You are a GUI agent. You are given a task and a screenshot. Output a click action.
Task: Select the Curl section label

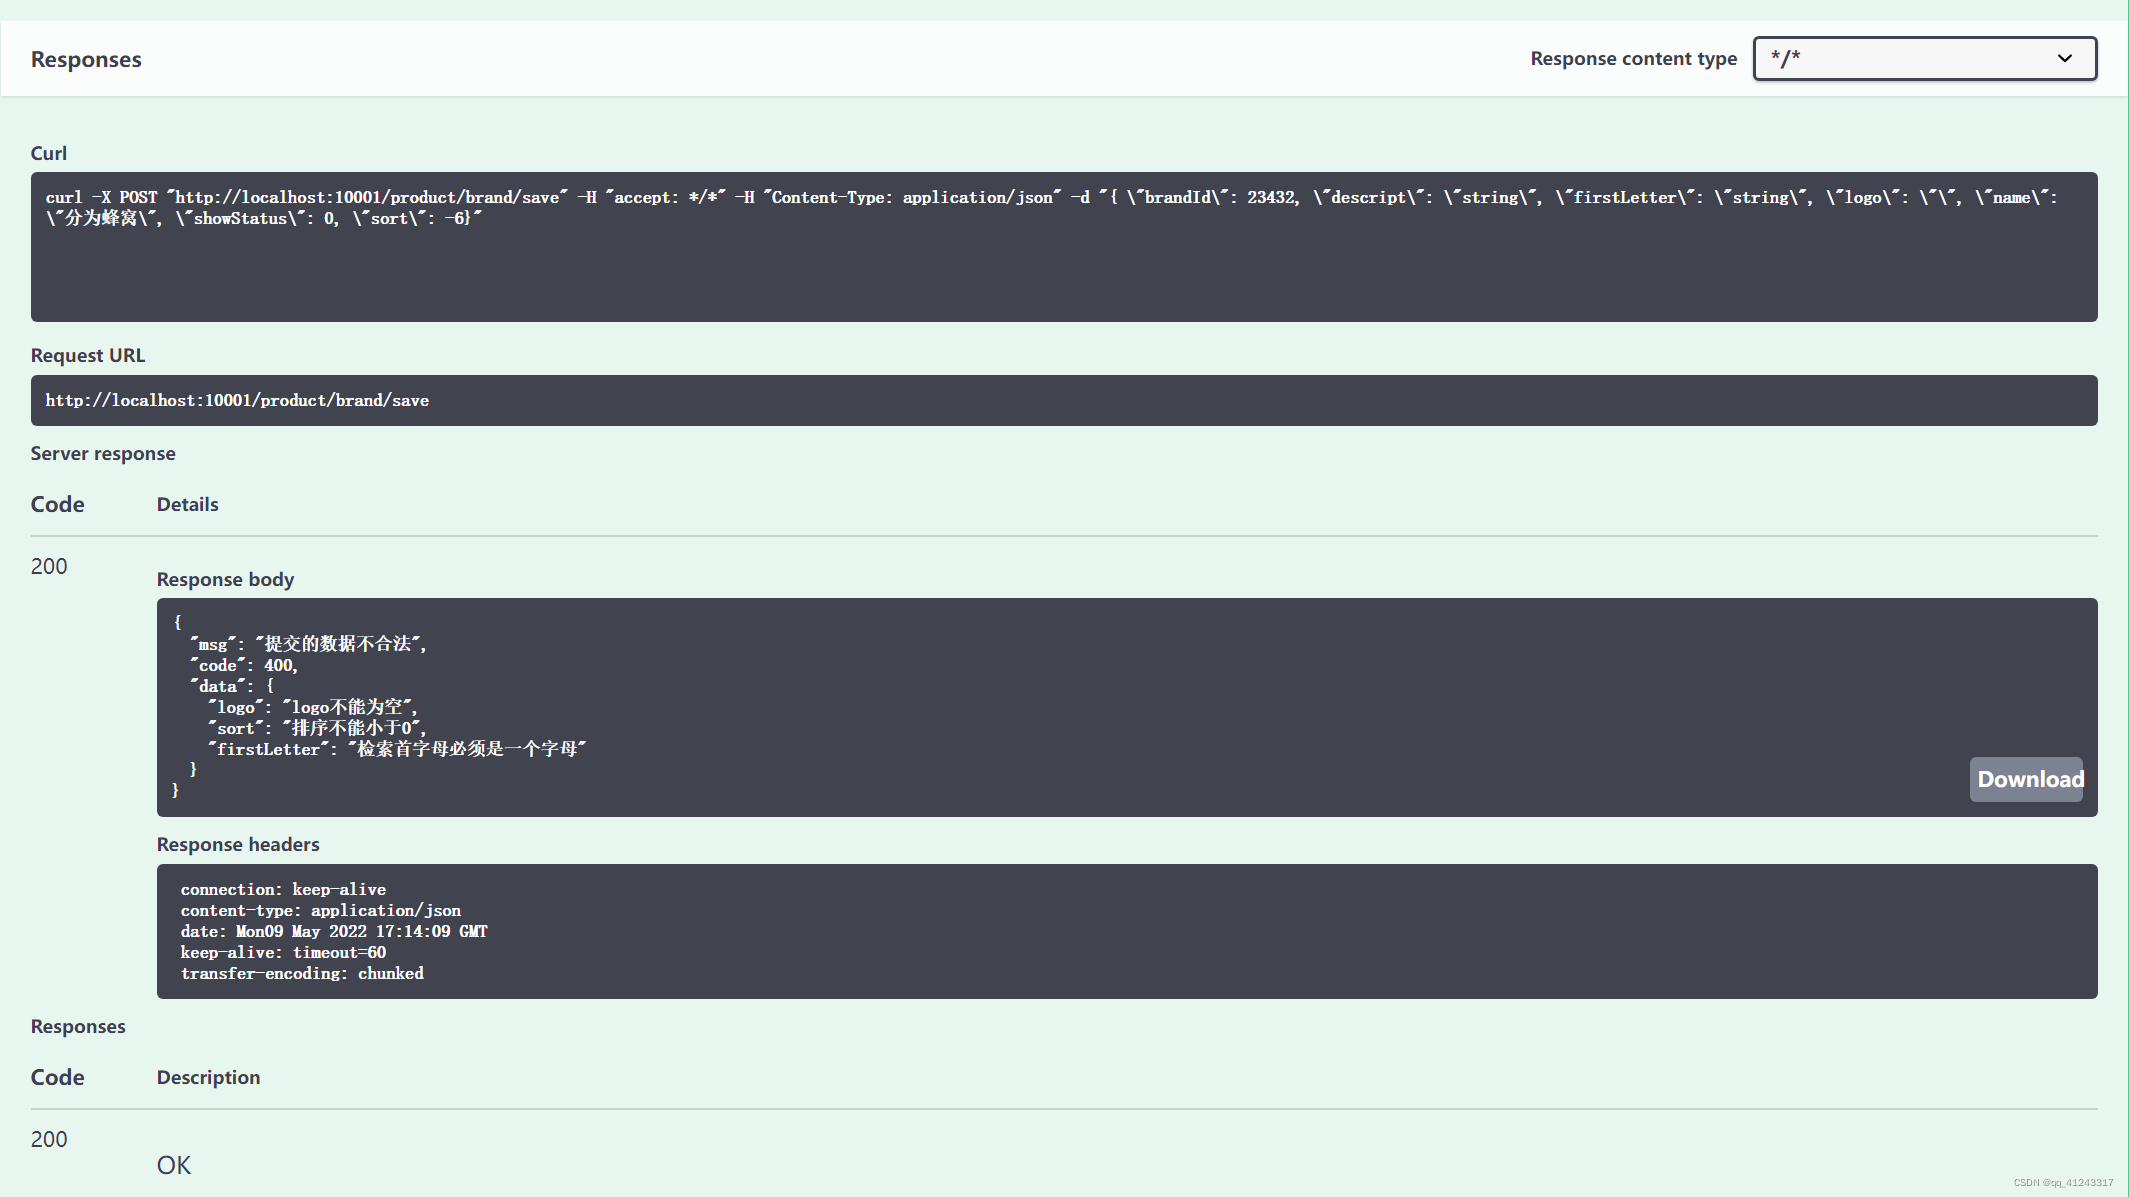[x=49, y=152]
